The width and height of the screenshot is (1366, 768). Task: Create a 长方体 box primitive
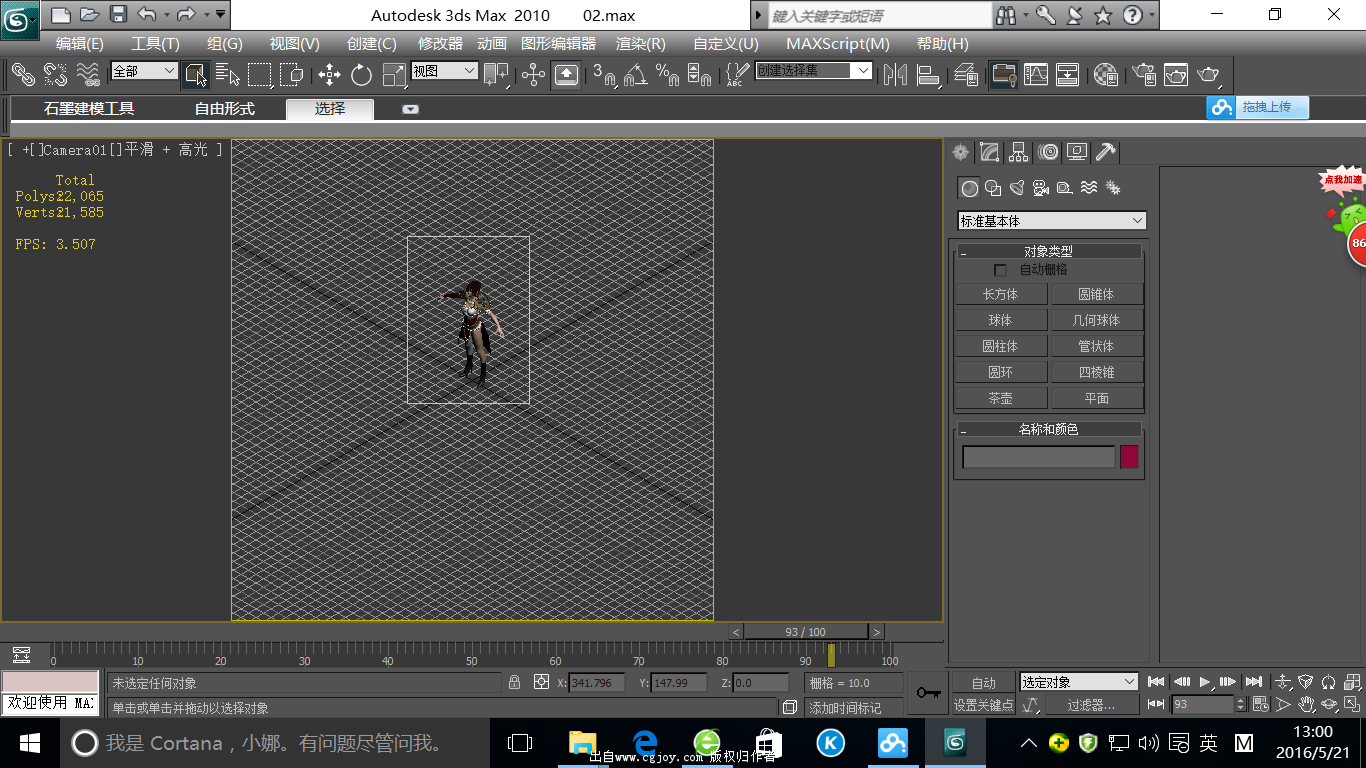pyautogui.click(x=1001, y=294)
